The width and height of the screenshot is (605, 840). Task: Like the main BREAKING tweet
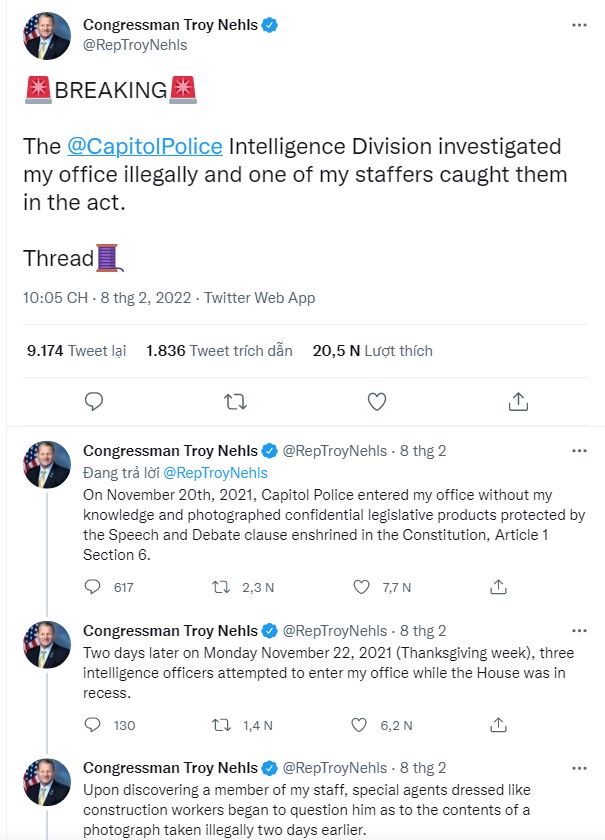[377, 401]
